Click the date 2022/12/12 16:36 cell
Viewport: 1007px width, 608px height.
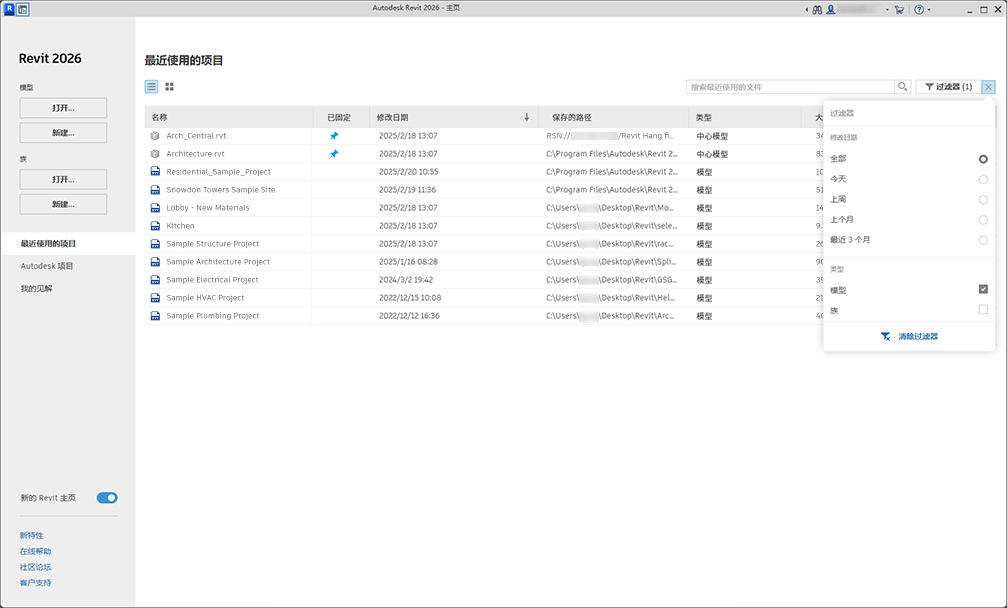click(x=409, y=316)
